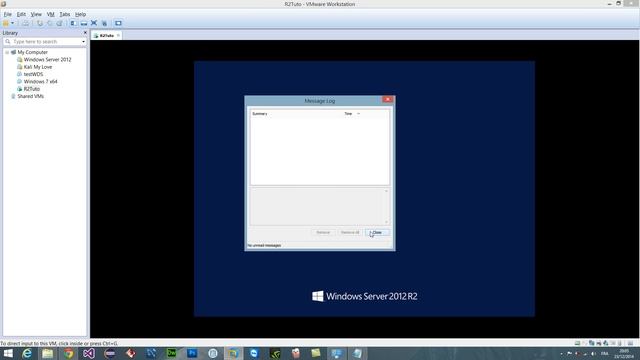The image size is (640, 360).
Task: Click the message log icon in status bar
Action: click(630, 343)
